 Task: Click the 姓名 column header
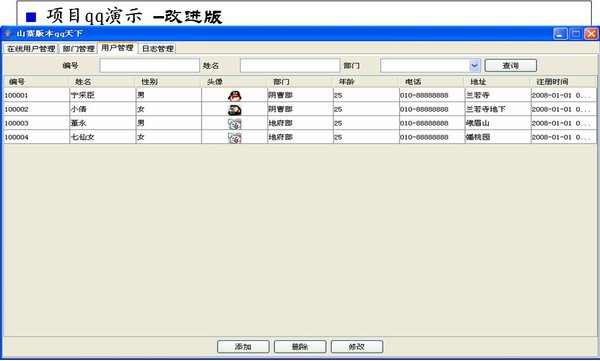102,82
